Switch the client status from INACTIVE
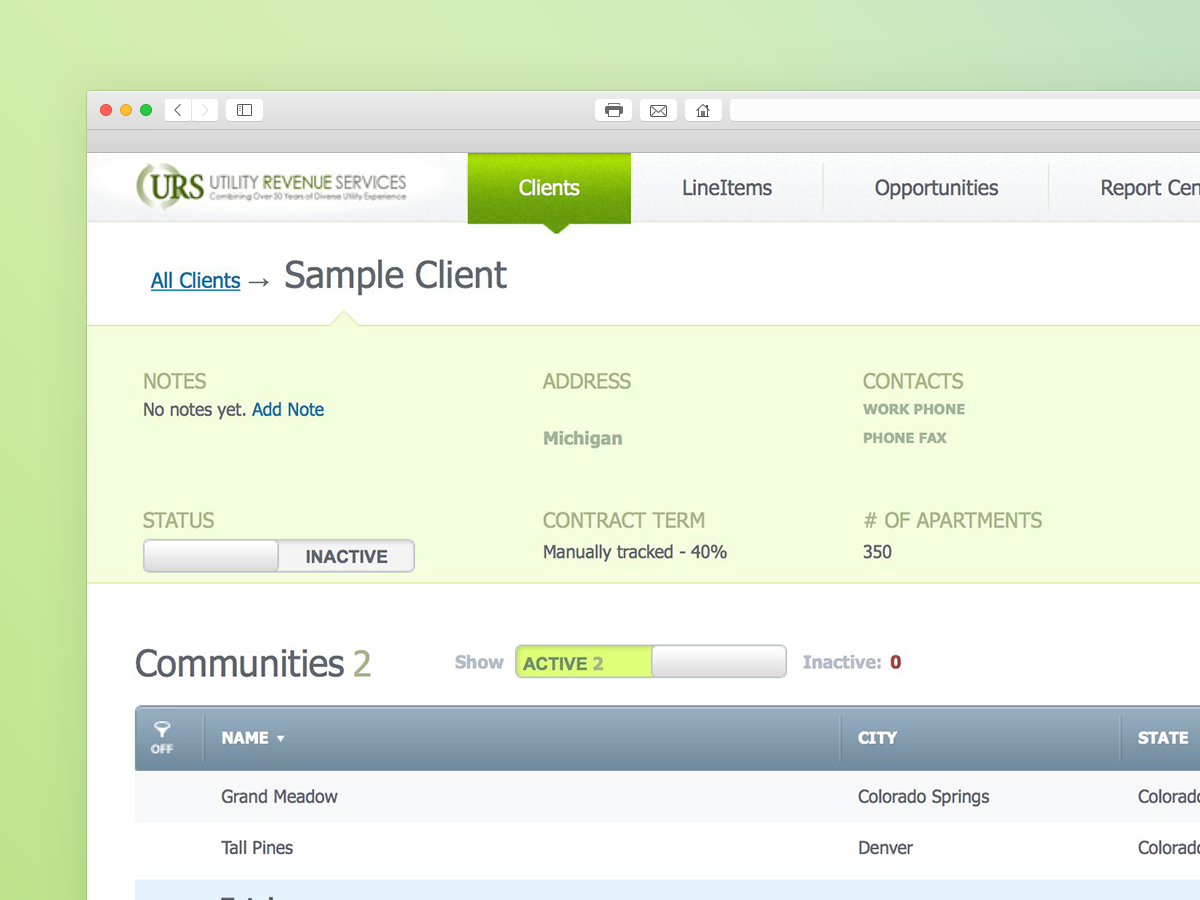Image resolution: width=1200 pixels, height=900 pixels. coord(210,556)
